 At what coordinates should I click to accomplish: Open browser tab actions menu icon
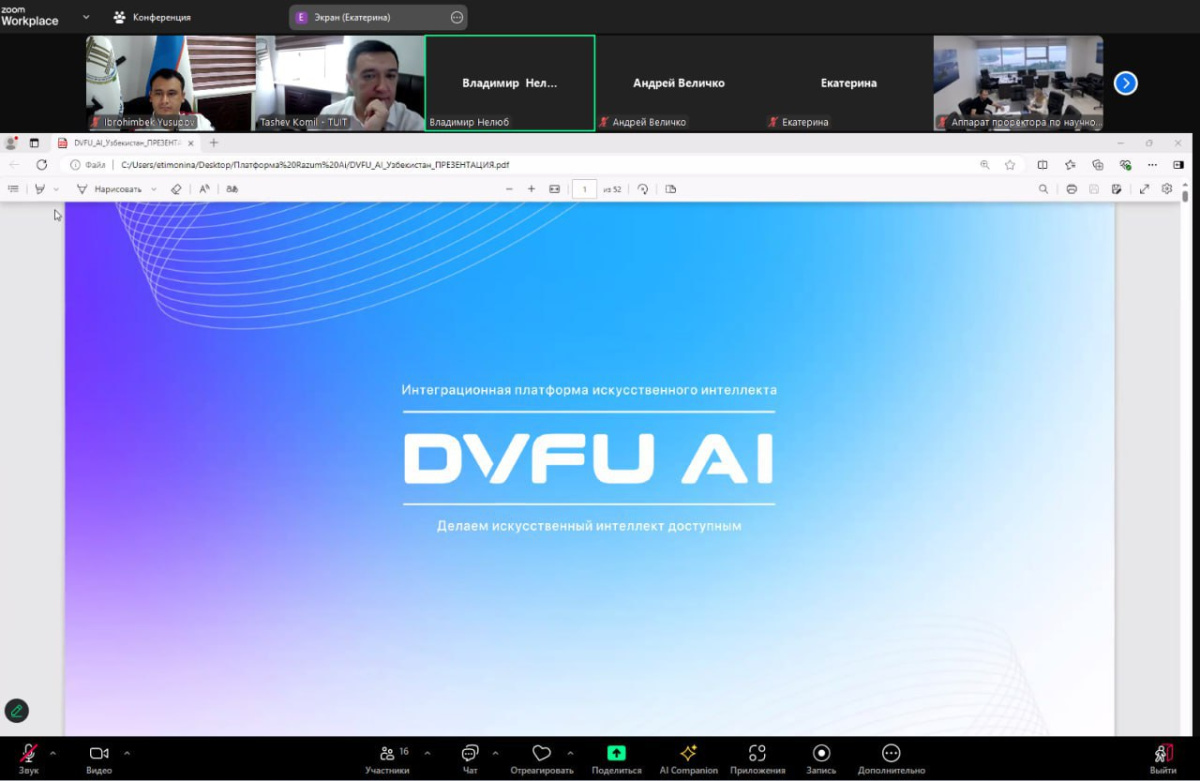pyautogui.click(x=34, y=143)
